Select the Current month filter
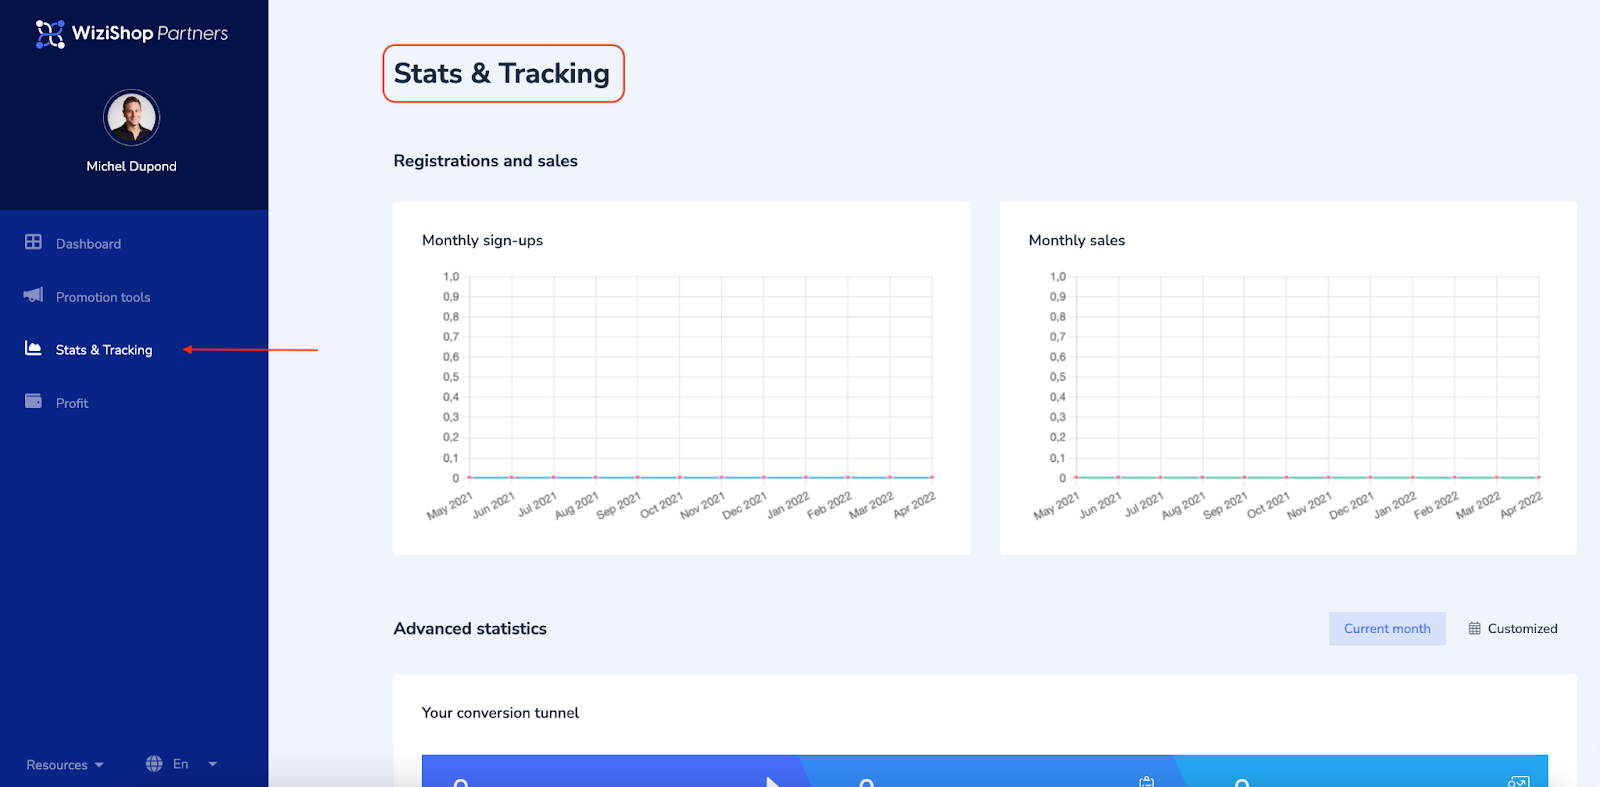The height and width of the screenshot is (787, 1600). pyautogui.click(x=1387, y=629)
